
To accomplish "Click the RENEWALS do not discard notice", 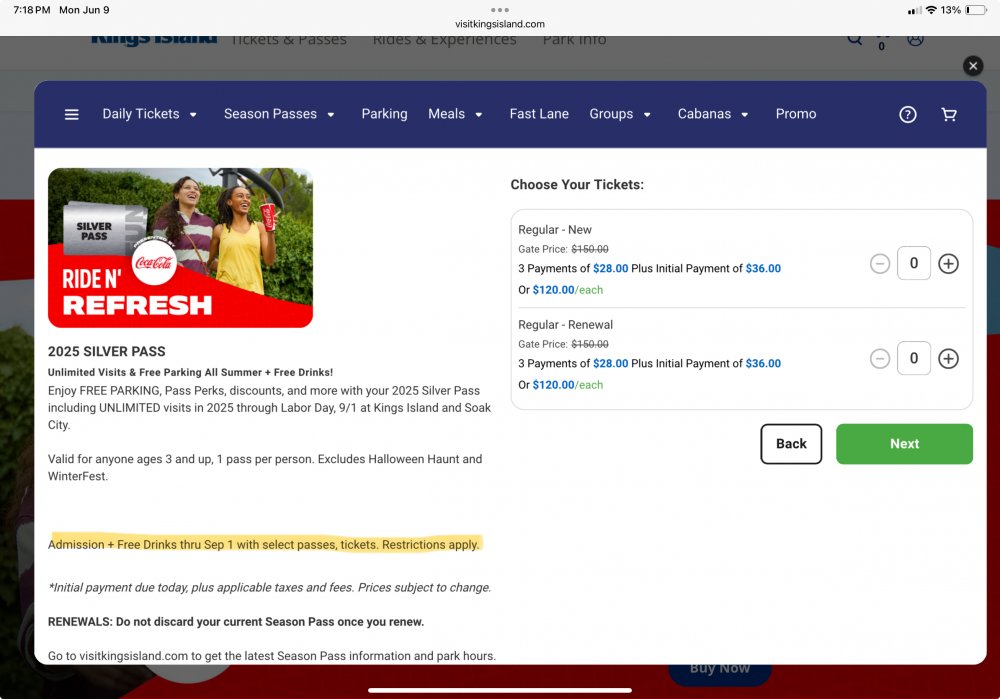I will pos(236,622).
